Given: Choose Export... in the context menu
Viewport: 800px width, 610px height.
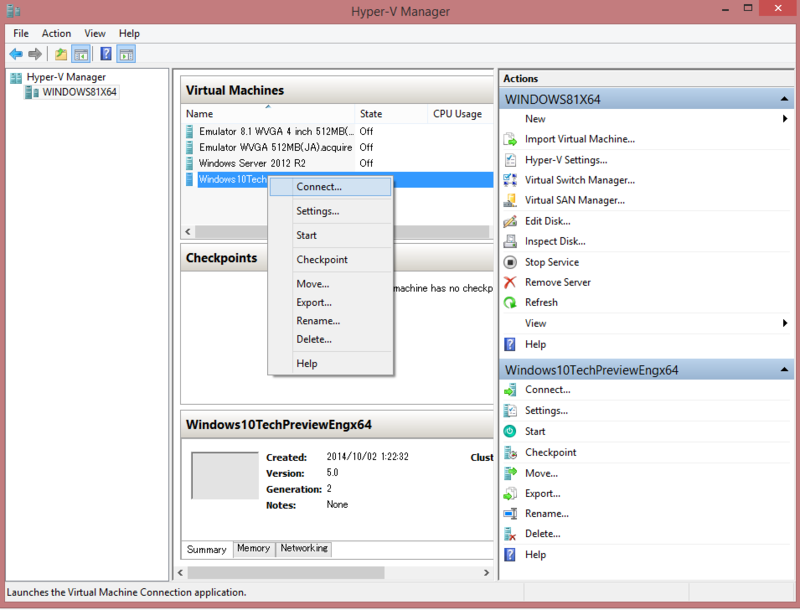Looking at the screenshot, I should tap(331, 302).
